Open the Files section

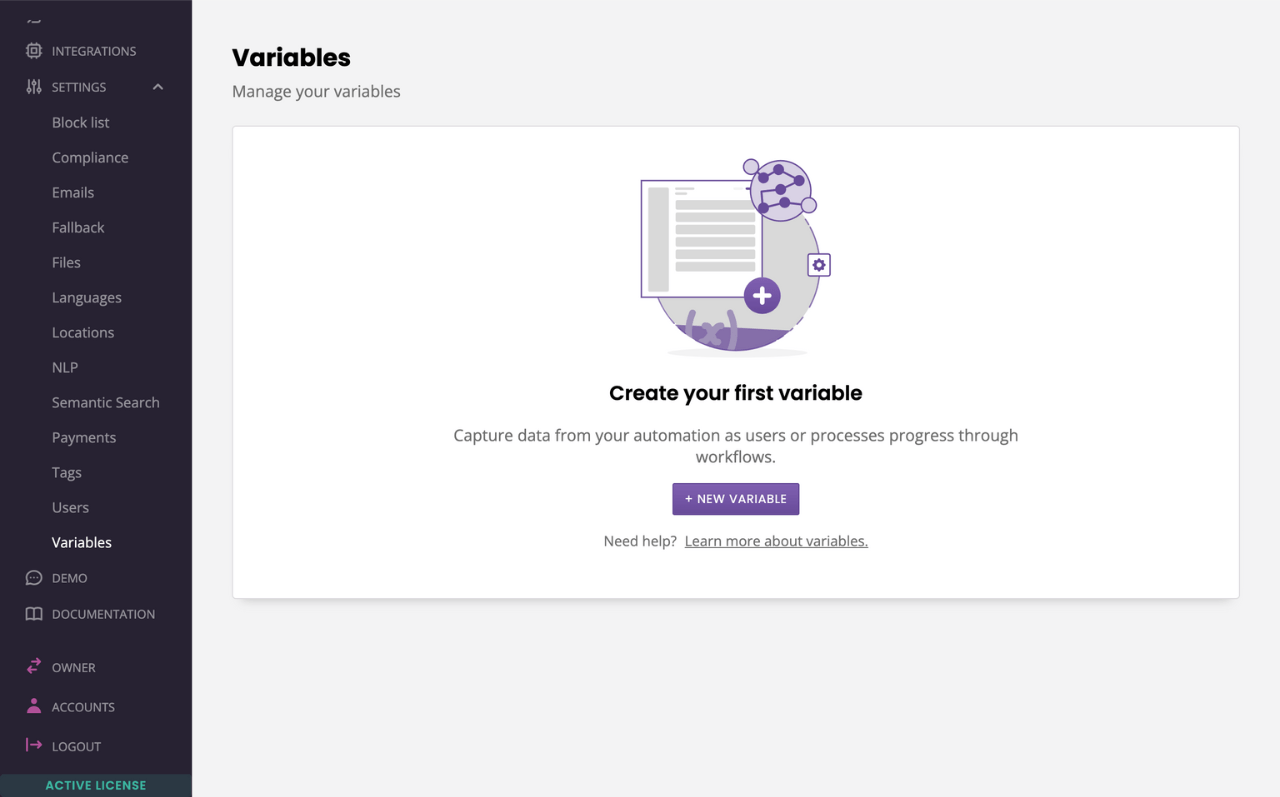pyautogui.click(x=66, y=262)
